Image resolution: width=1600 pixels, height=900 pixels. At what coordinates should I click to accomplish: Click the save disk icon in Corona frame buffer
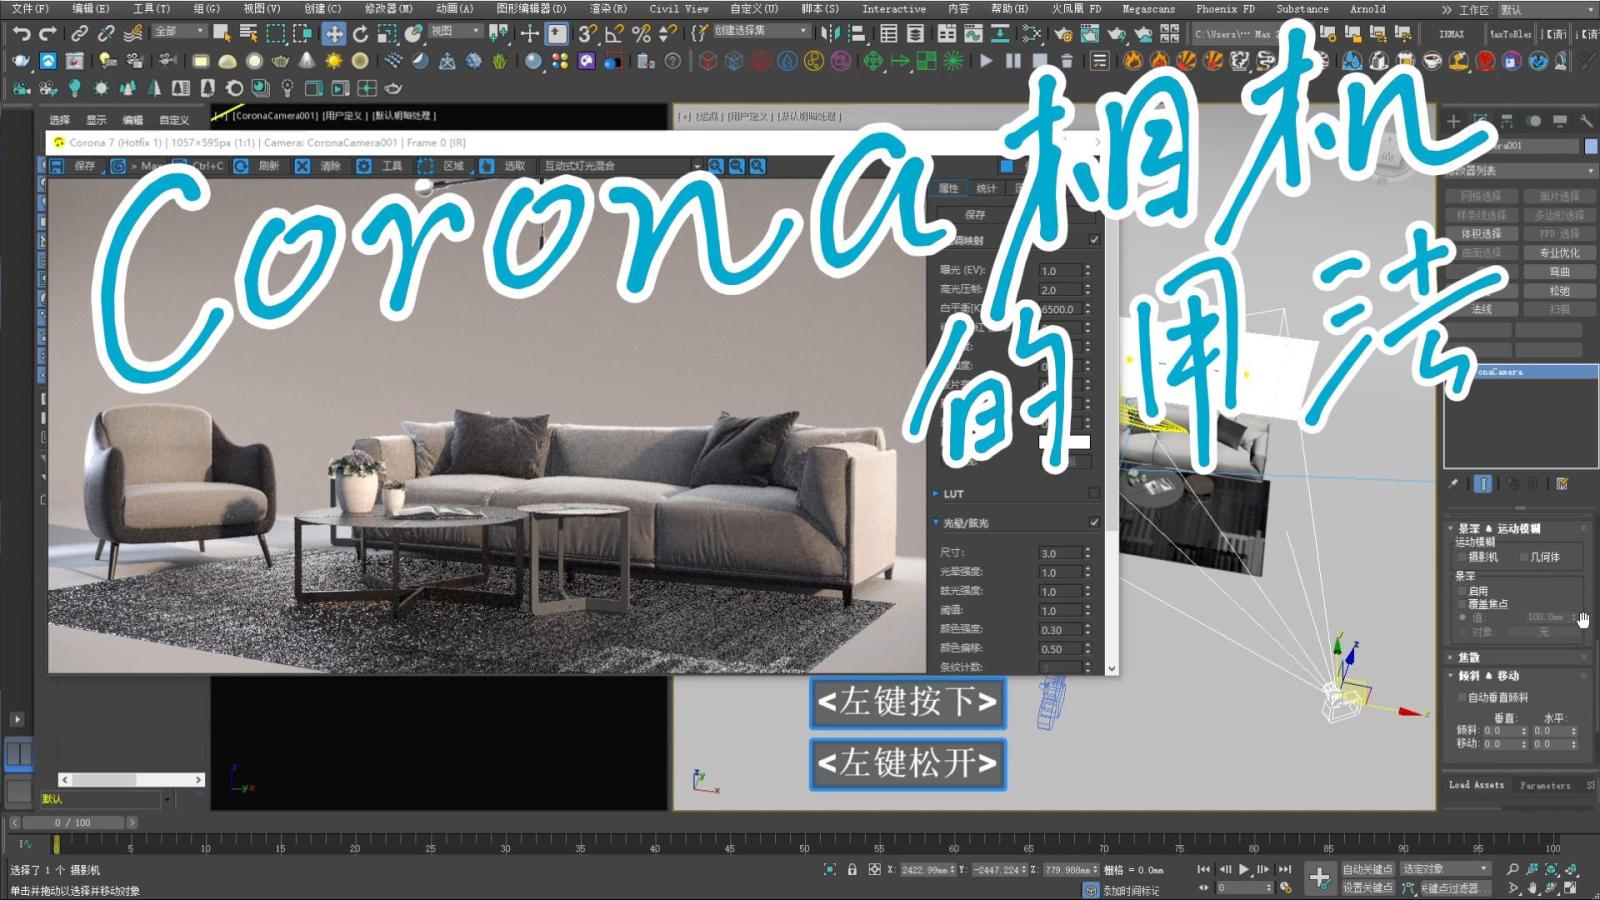pyautogui.click(x=58, y=166)
